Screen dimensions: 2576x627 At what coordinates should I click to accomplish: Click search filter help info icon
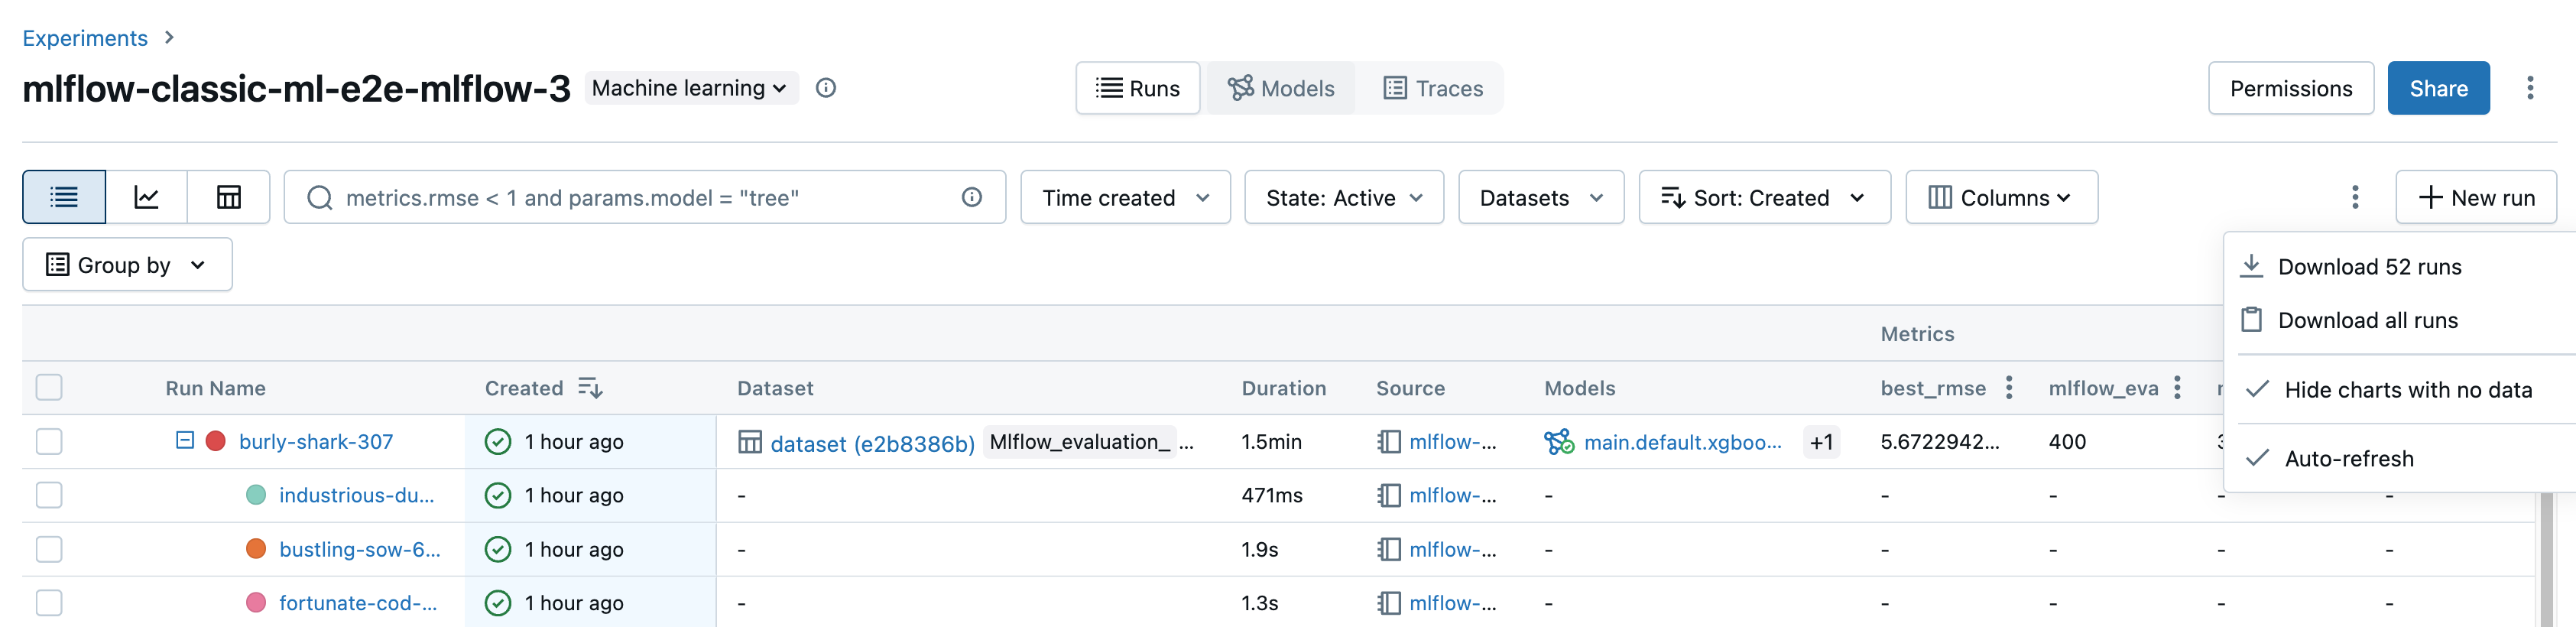(x=971, y=197)
